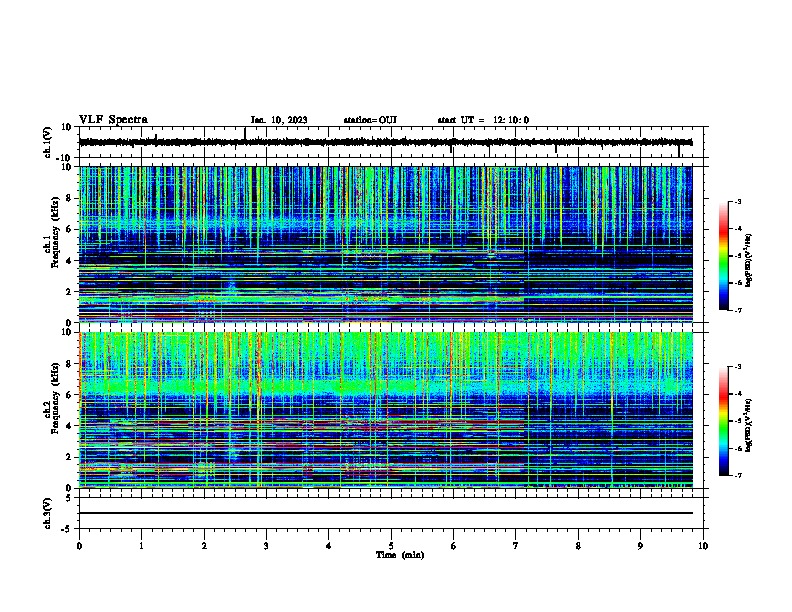Click the "Time (min)" axis title
The height and width of the screenshot is (612, 792).
point(400,555)
